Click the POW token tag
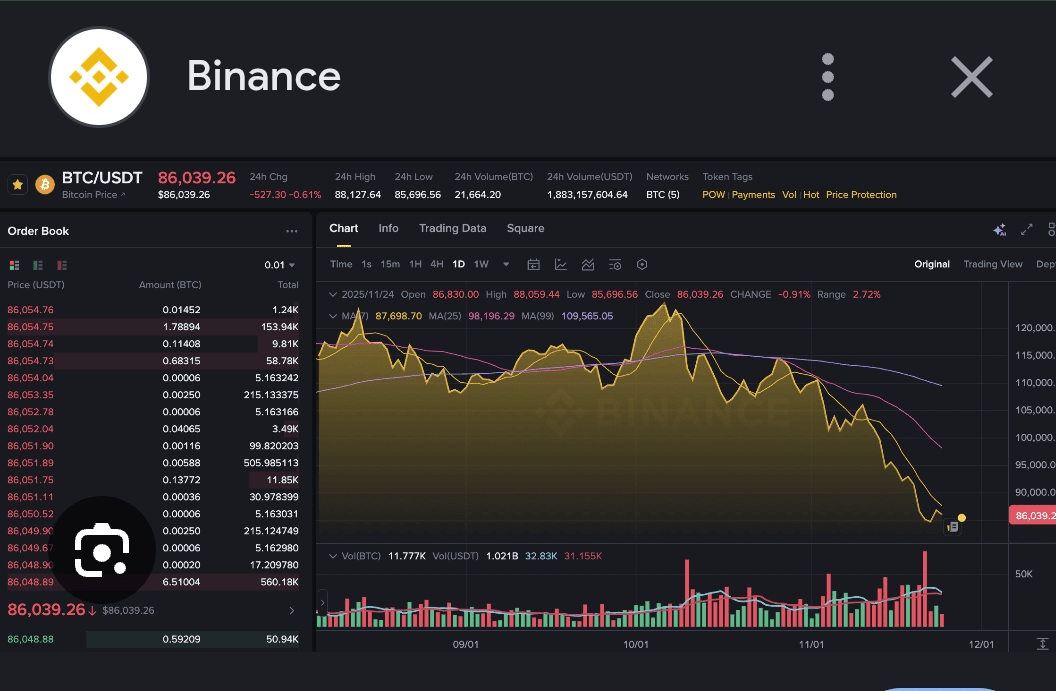1056x691 pixels. coord(713,195)
